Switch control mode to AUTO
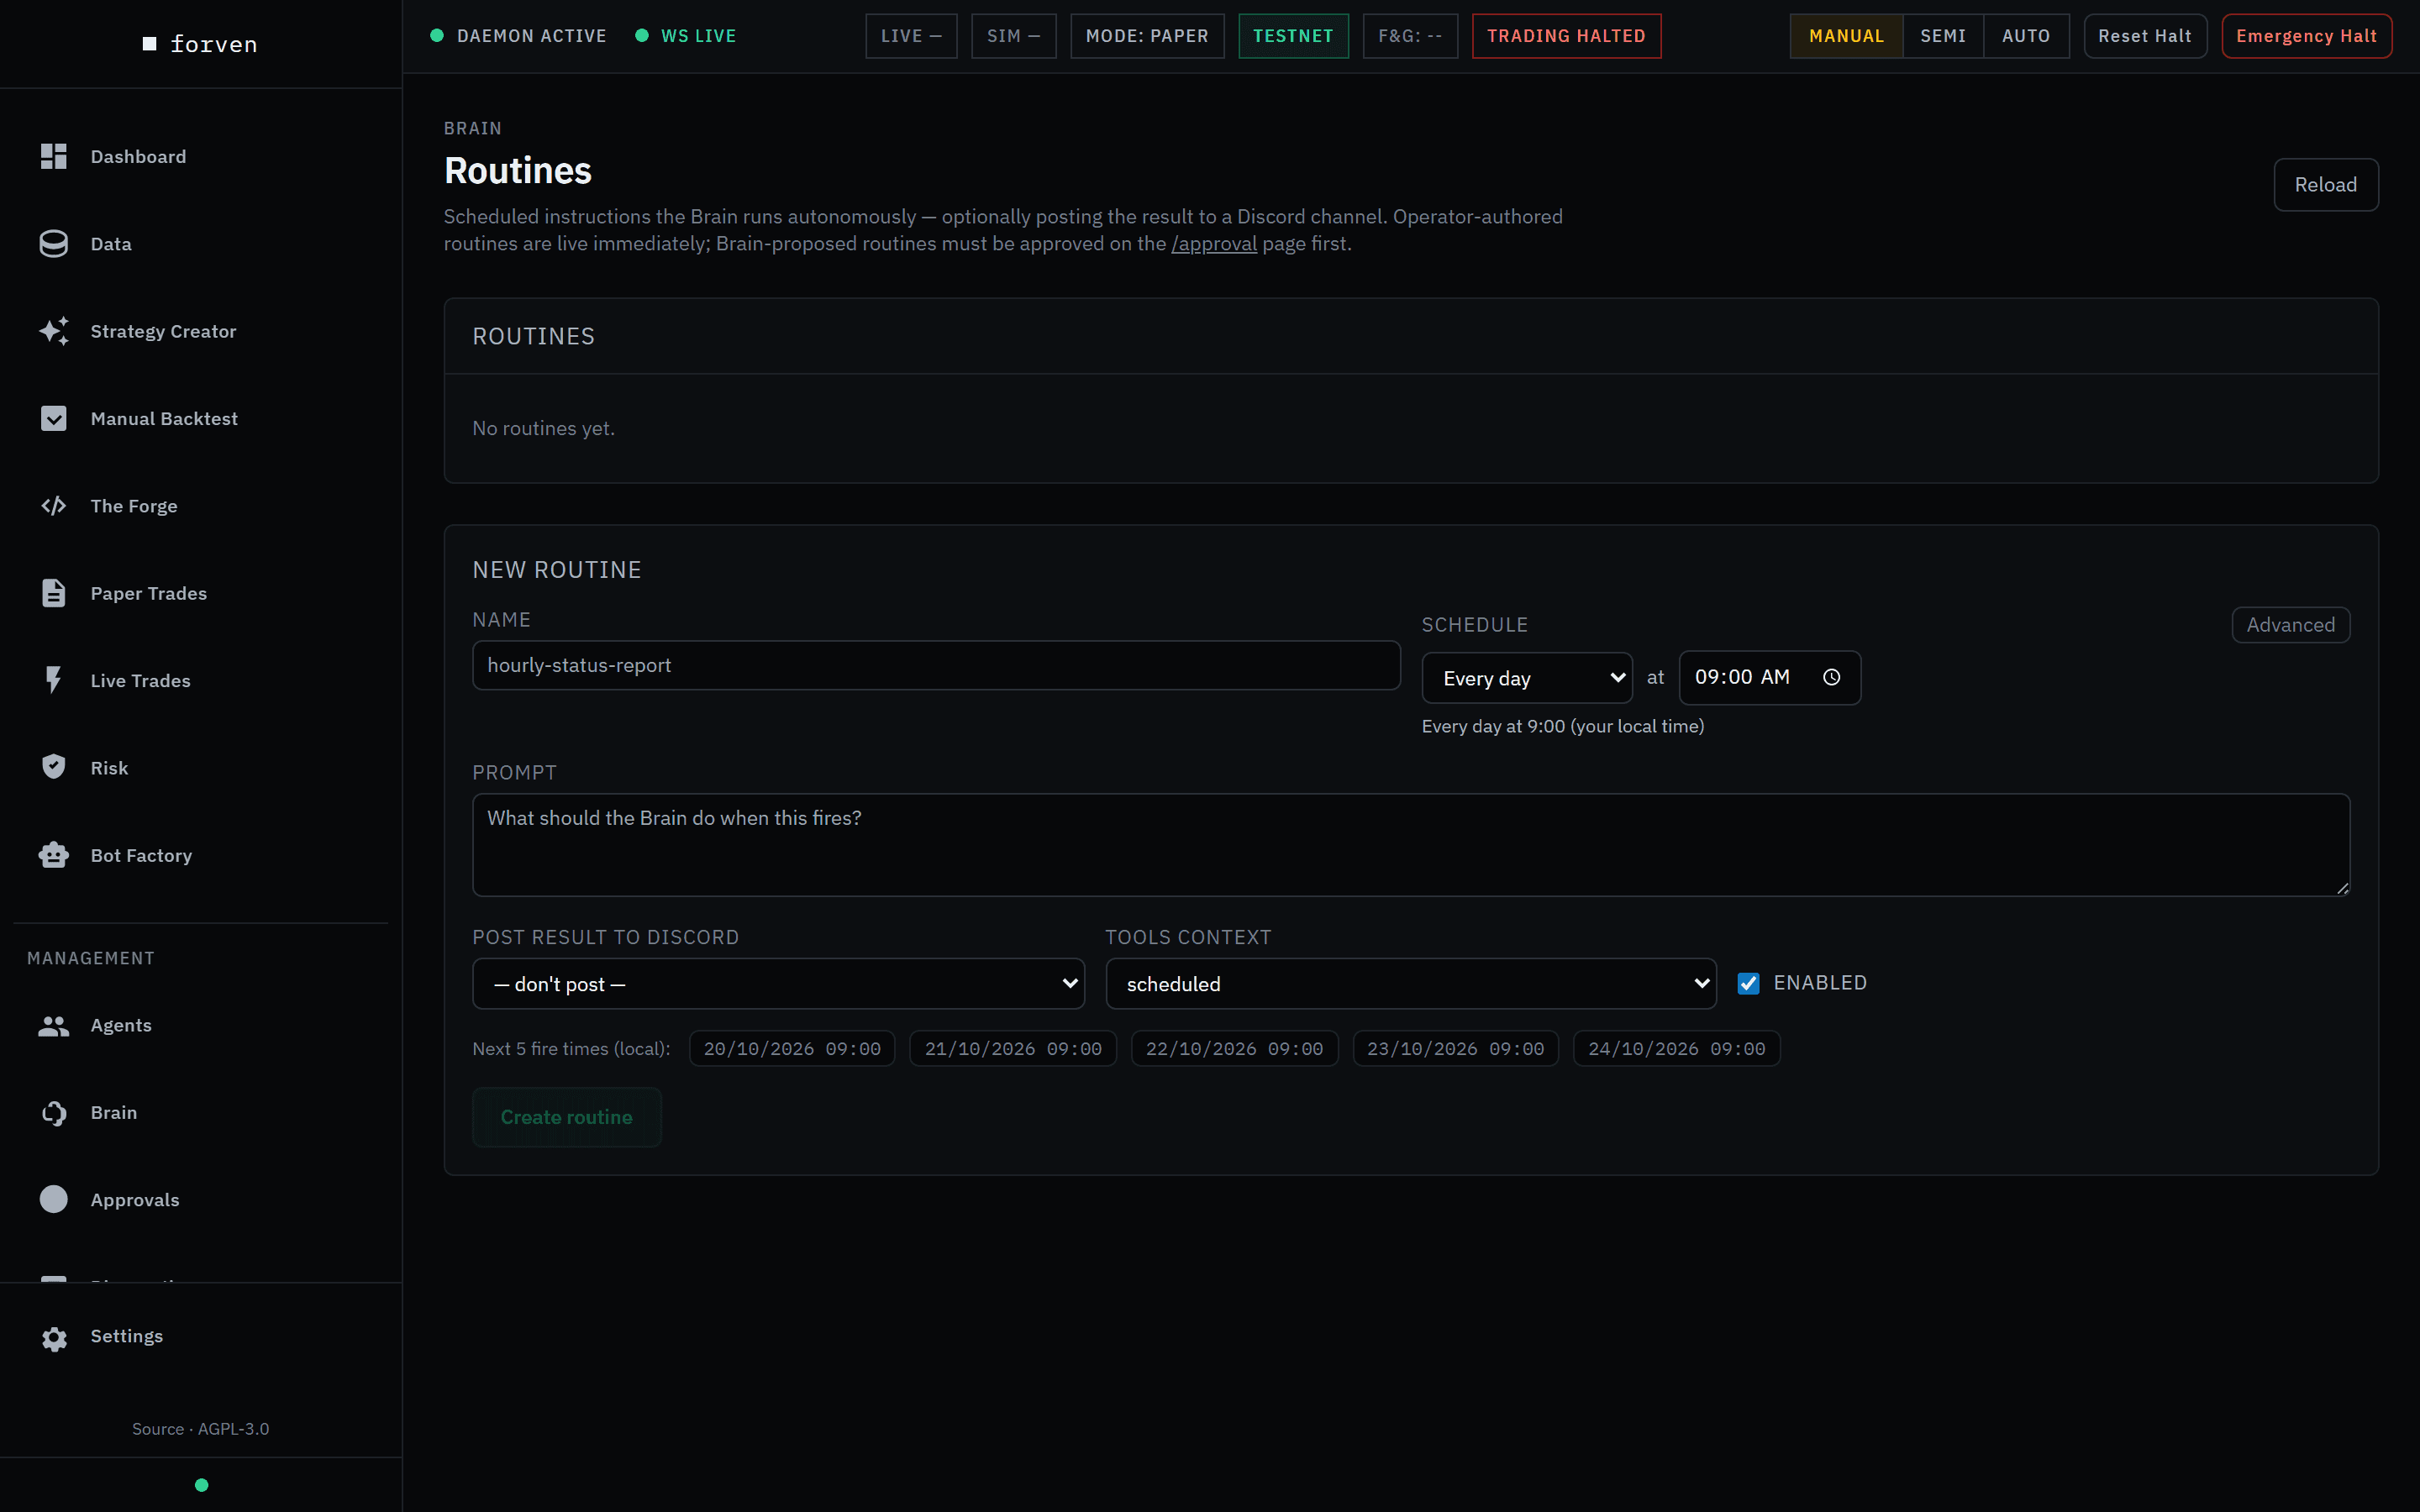The image size is (2420, 1512). tap(2026, 36)
